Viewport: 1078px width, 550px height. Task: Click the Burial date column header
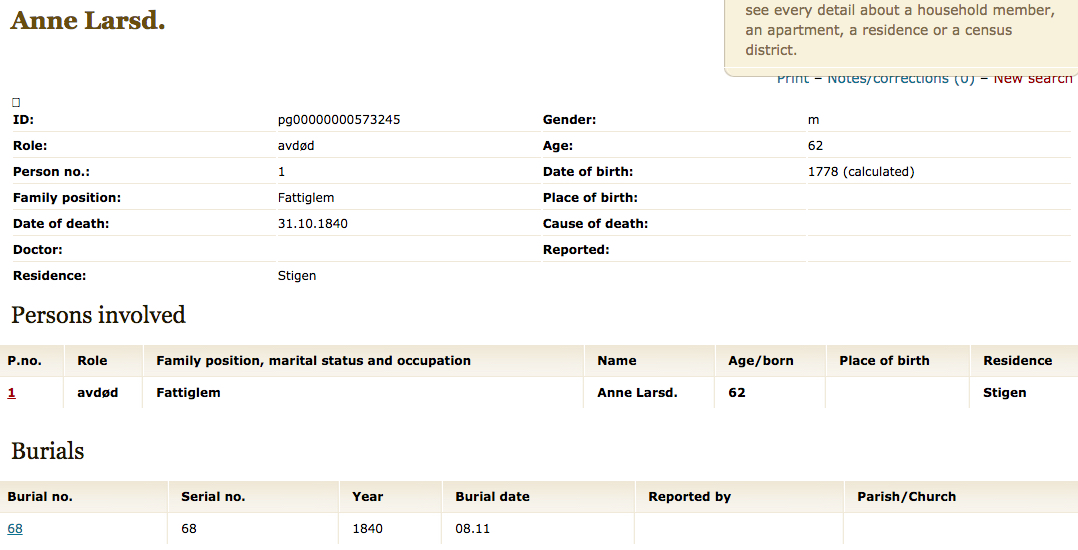[x=492, y=496]
